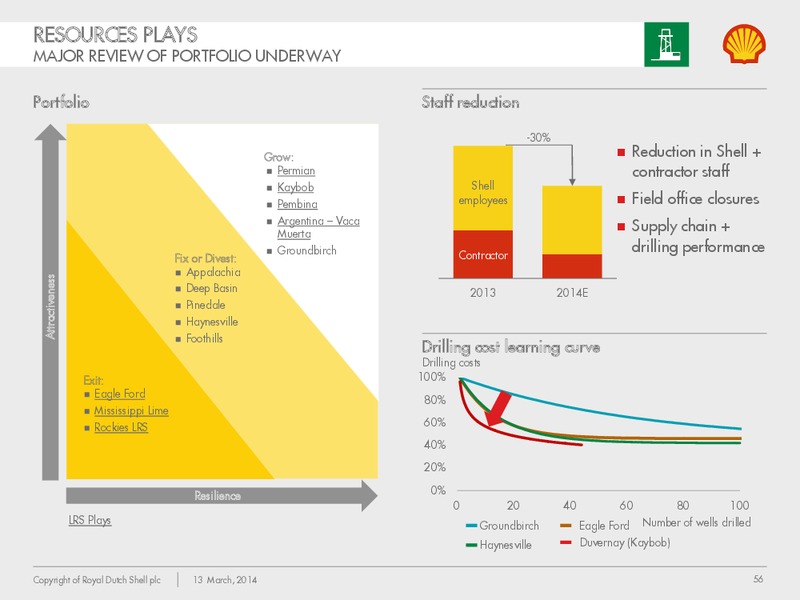The width and height of the screenshot is (800, 600).
Task: Click the 100% y-axis label
Action: [x=432, y=377]
